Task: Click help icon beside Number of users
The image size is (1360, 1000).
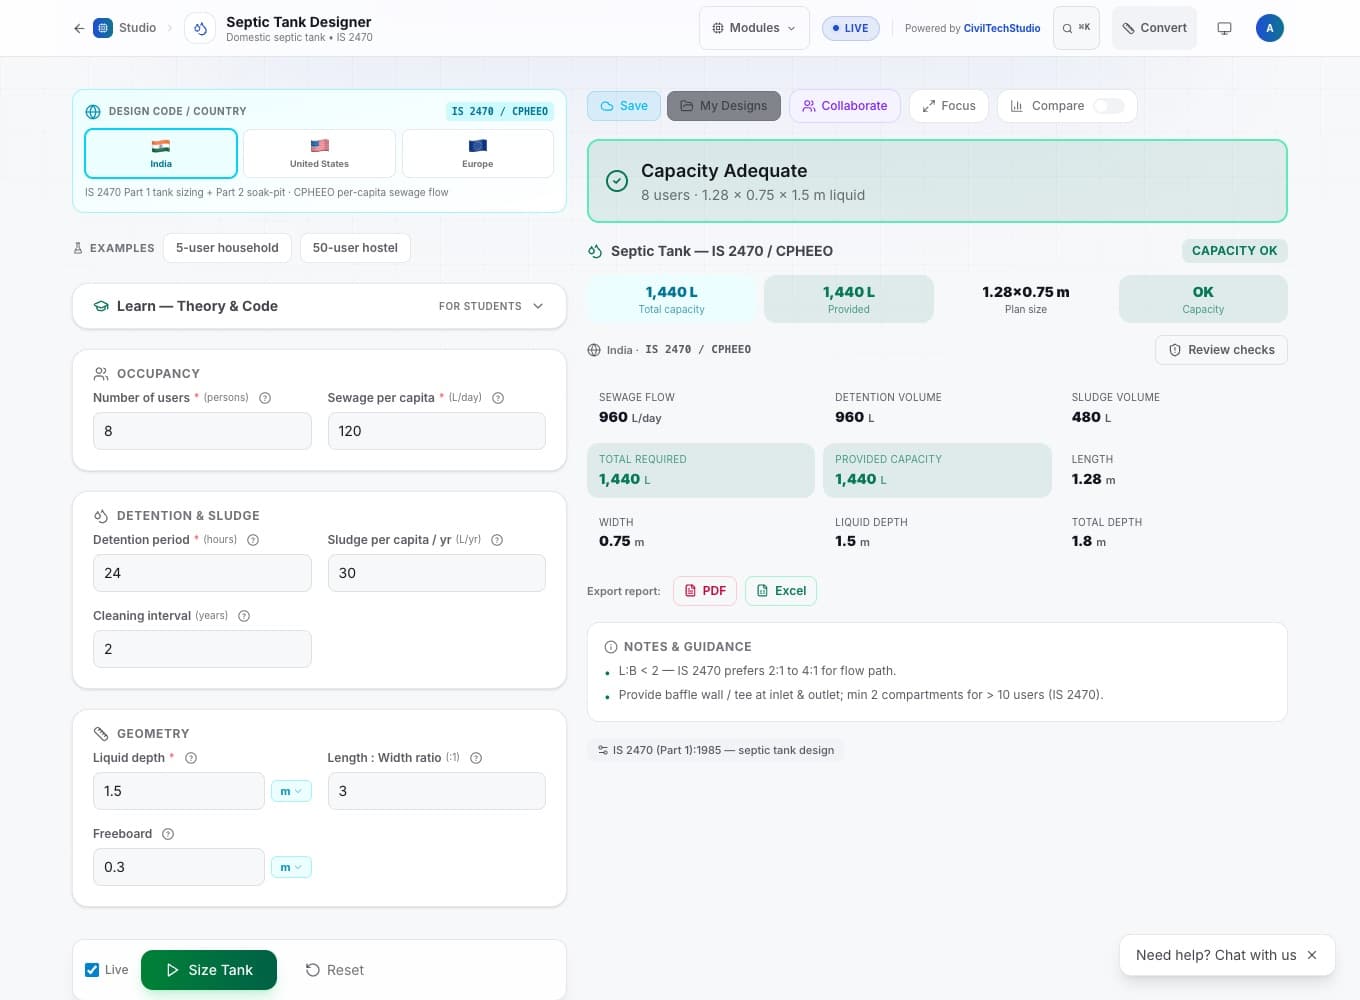Action: (265, 398)
